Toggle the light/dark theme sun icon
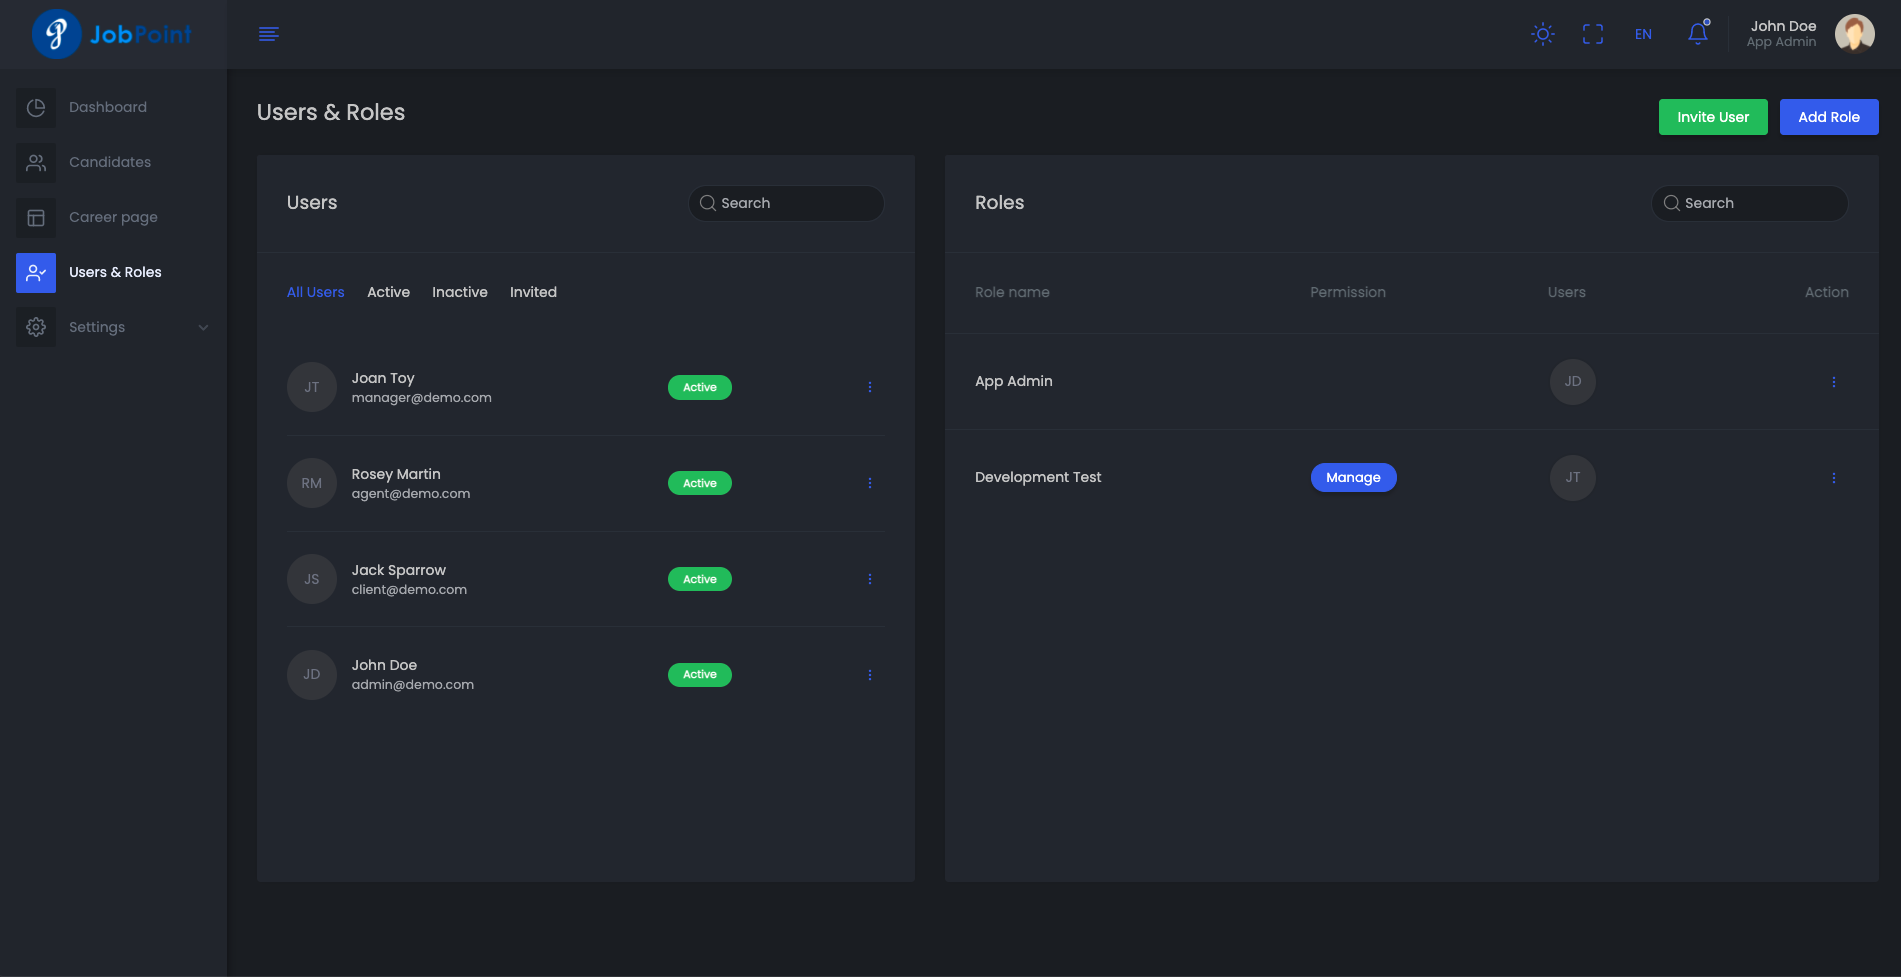 tap(1543, 34)
